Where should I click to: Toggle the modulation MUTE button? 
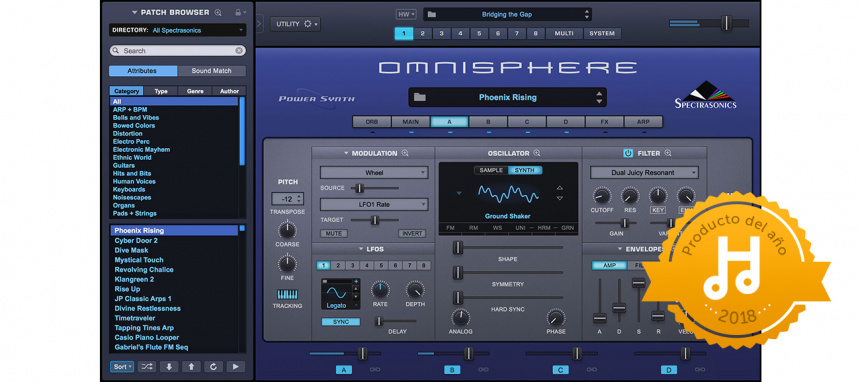(333, 234)
